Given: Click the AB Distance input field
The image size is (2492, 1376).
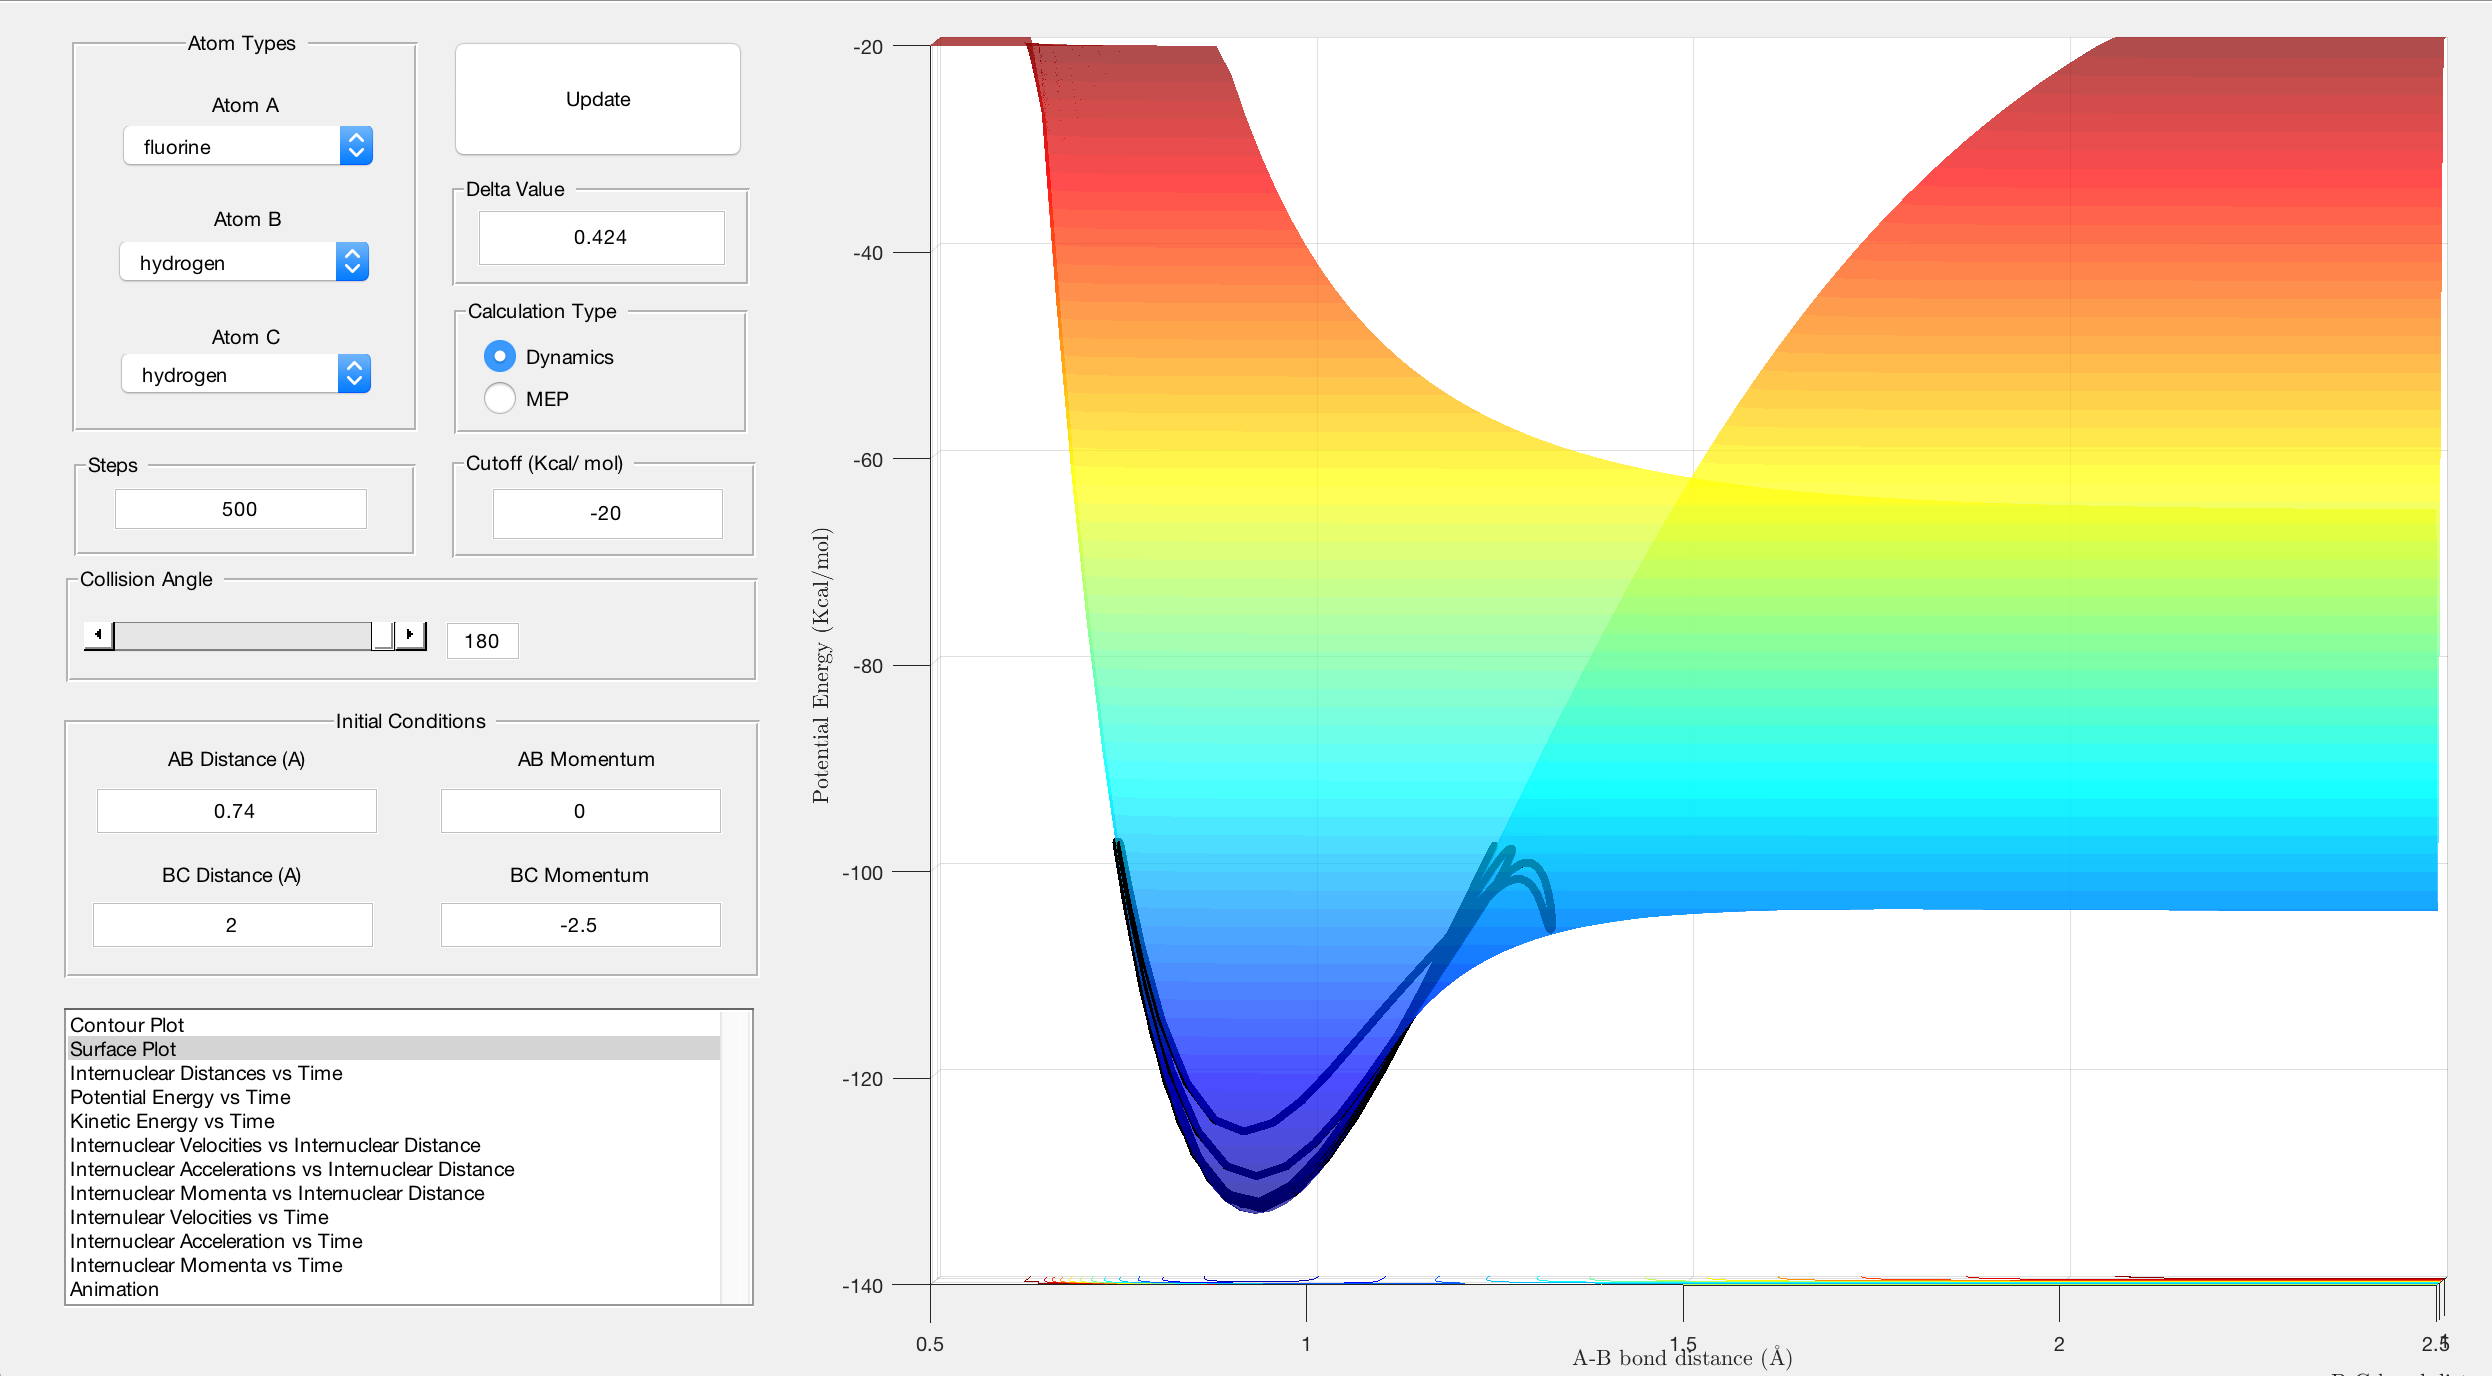Looking at the screenshot, I should click(236, 810).
